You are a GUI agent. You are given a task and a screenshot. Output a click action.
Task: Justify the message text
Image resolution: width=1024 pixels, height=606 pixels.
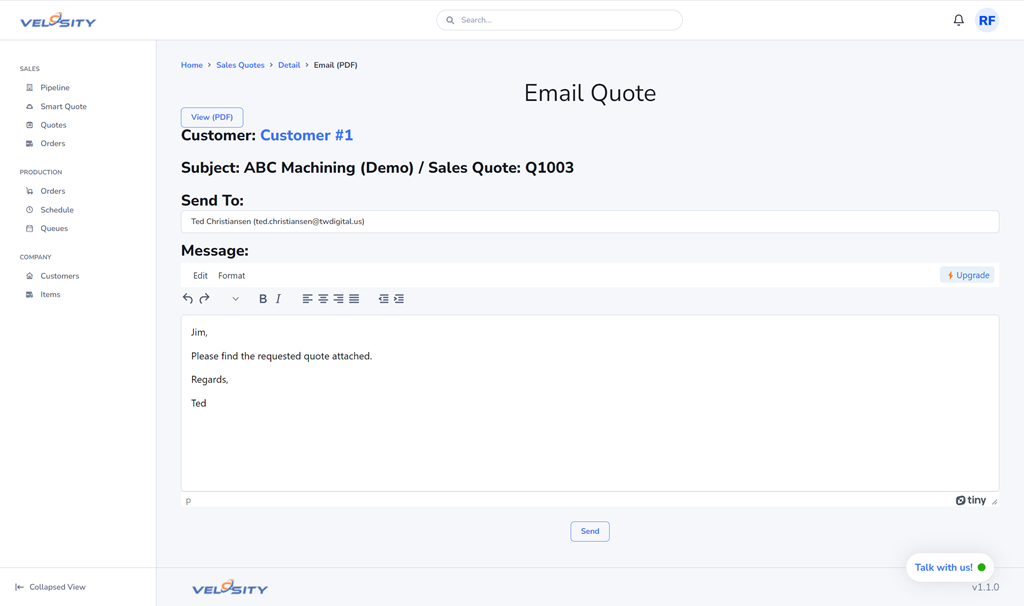[x=354, y=299]
